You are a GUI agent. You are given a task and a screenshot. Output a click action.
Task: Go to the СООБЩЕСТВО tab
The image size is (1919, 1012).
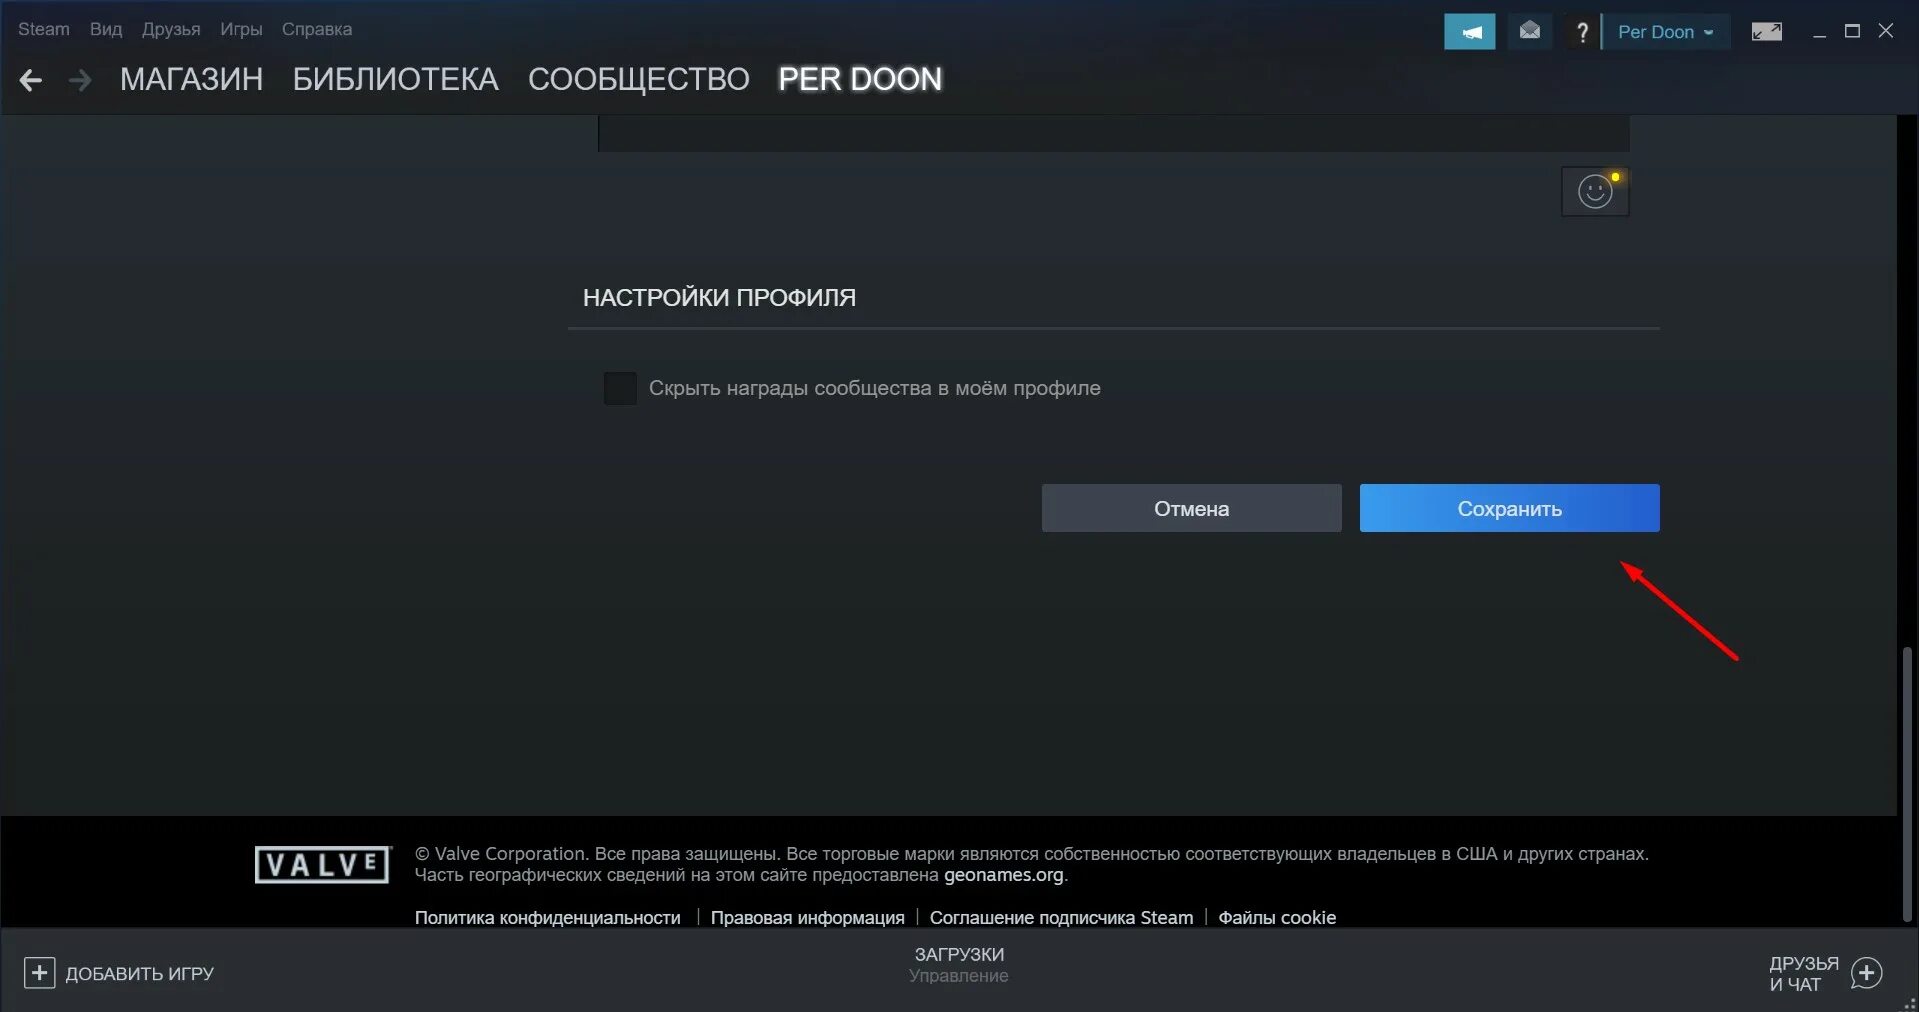point(639,79)
